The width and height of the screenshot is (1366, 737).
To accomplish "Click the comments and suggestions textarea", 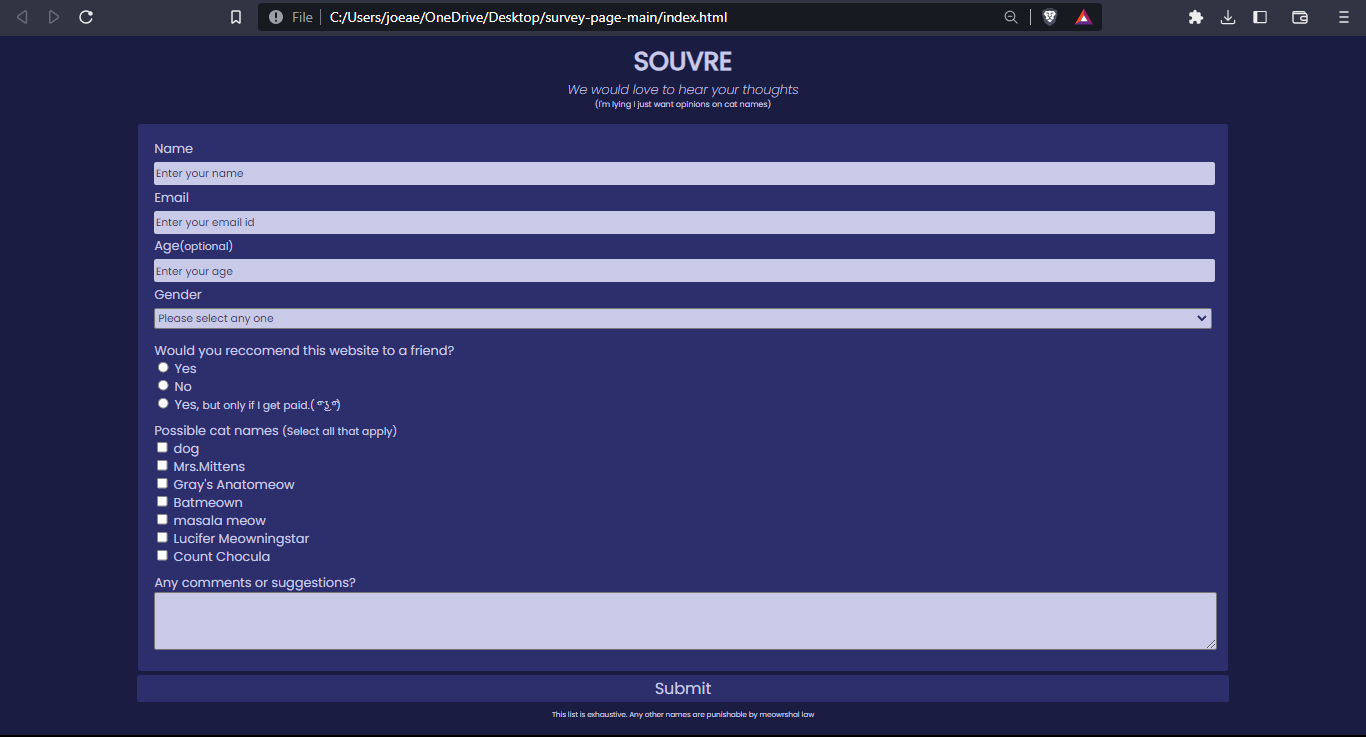I will pos(683,620).
